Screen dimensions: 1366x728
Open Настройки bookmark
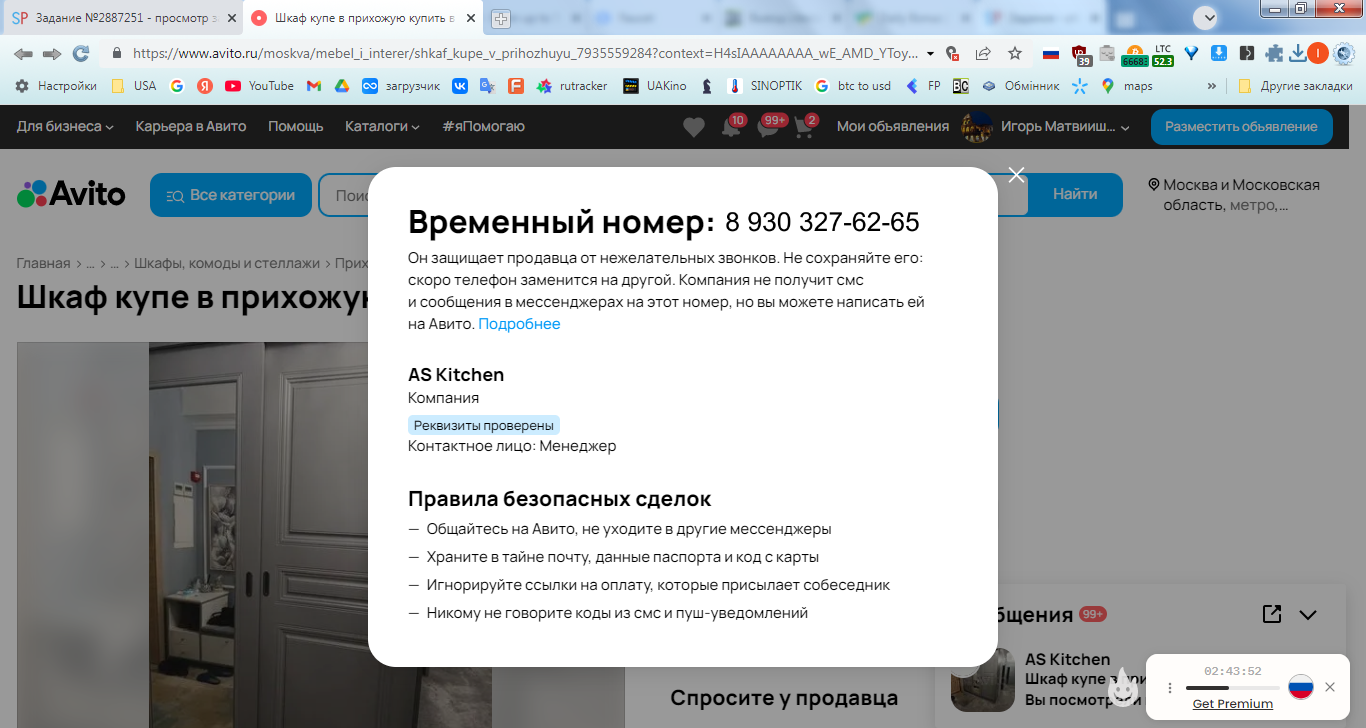coord(56,86)
